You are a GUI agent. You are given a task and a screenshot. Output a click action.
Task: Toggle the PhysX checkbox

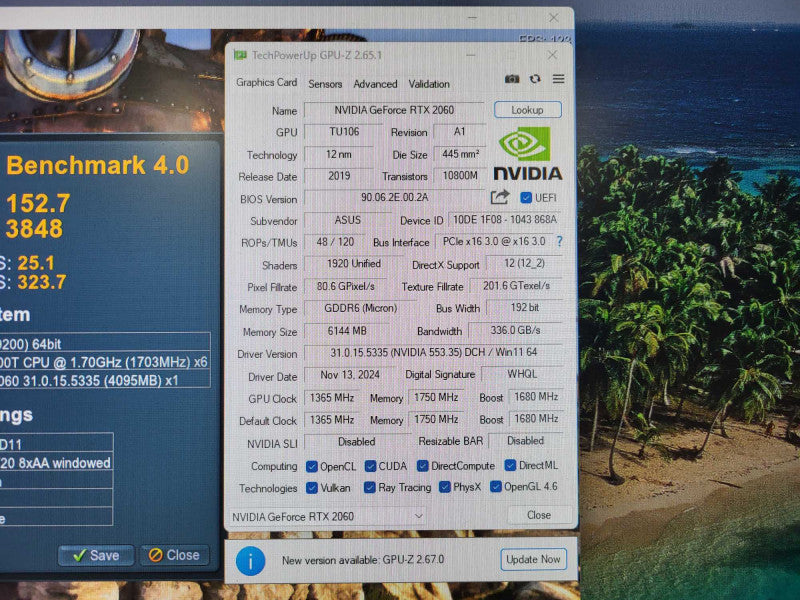(x=444, y=487)
